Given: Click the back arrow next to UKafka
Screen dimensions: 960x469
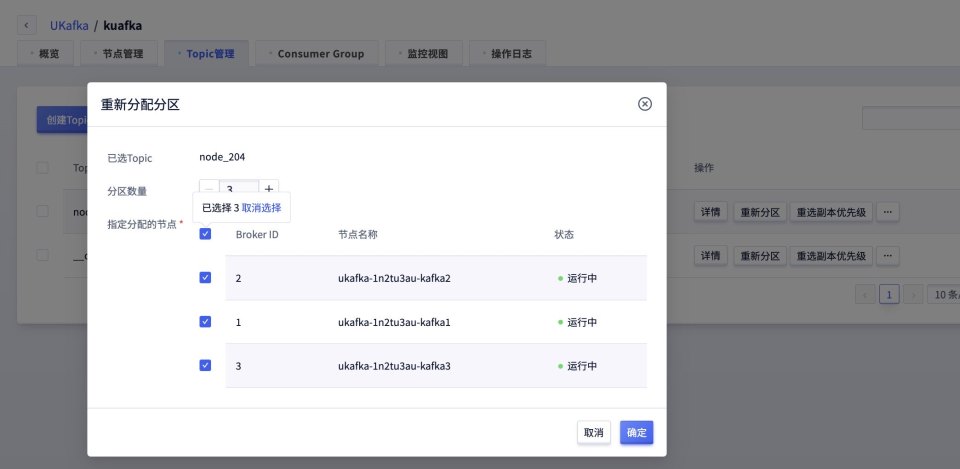Looking at the screenshot, I should 27,24.
